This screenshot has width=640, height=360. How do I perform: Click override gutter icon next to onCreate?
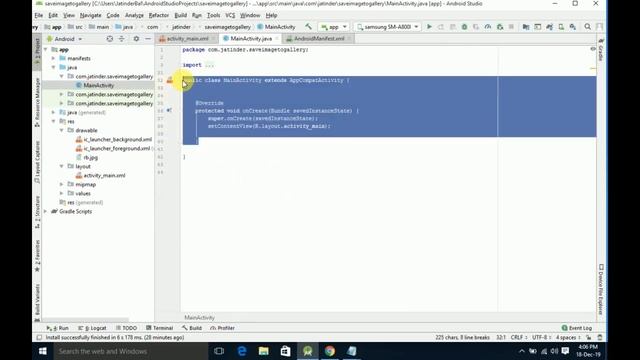169,111
